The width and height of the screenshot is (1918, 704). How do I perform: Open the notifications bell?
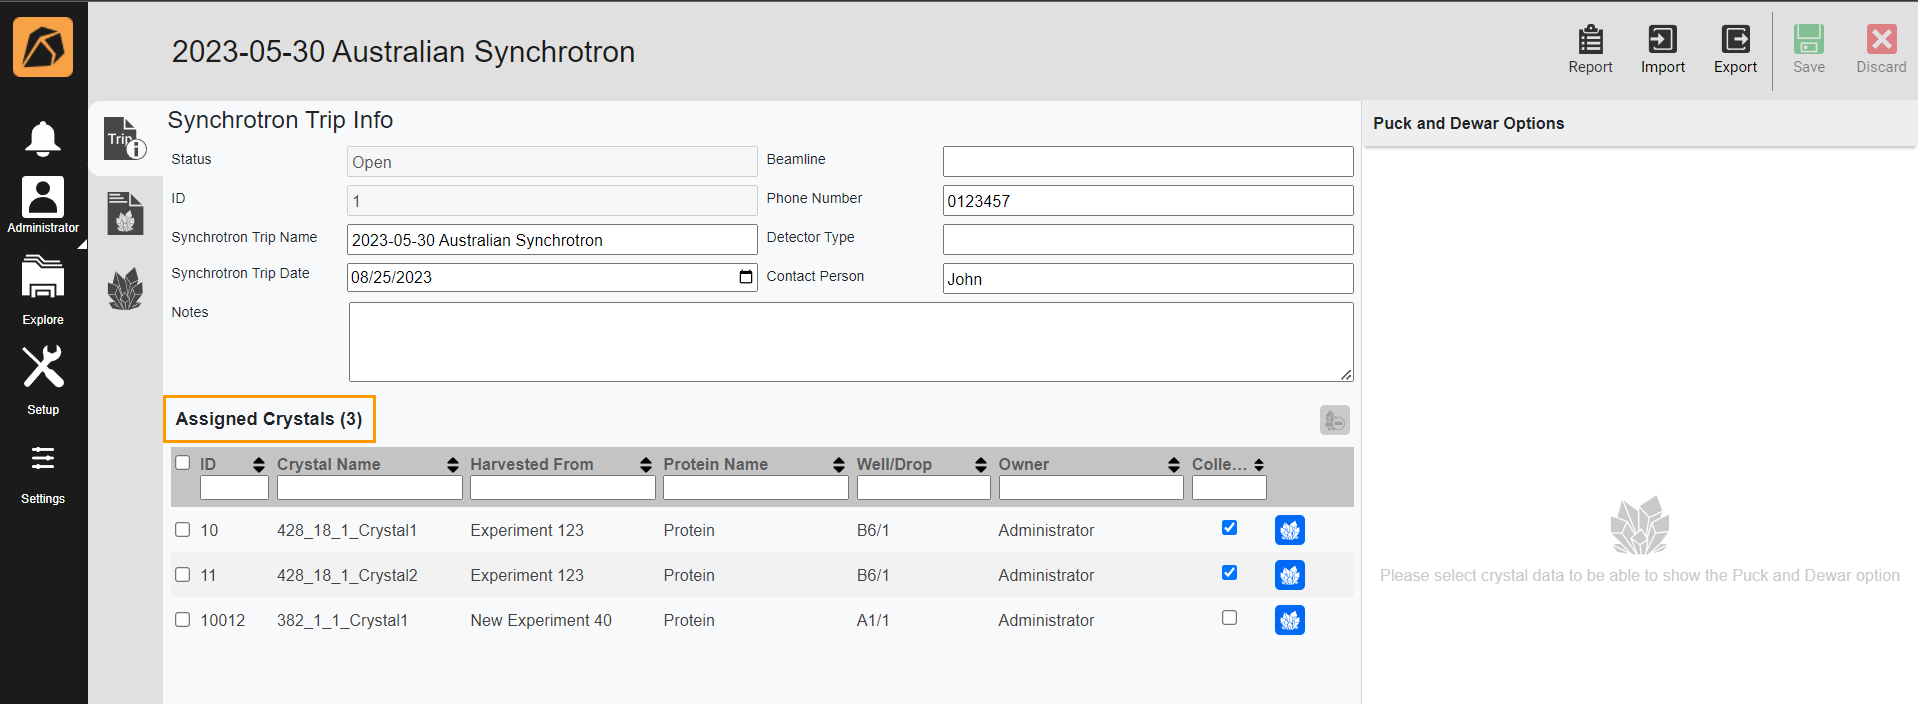[x=42, y=138]
